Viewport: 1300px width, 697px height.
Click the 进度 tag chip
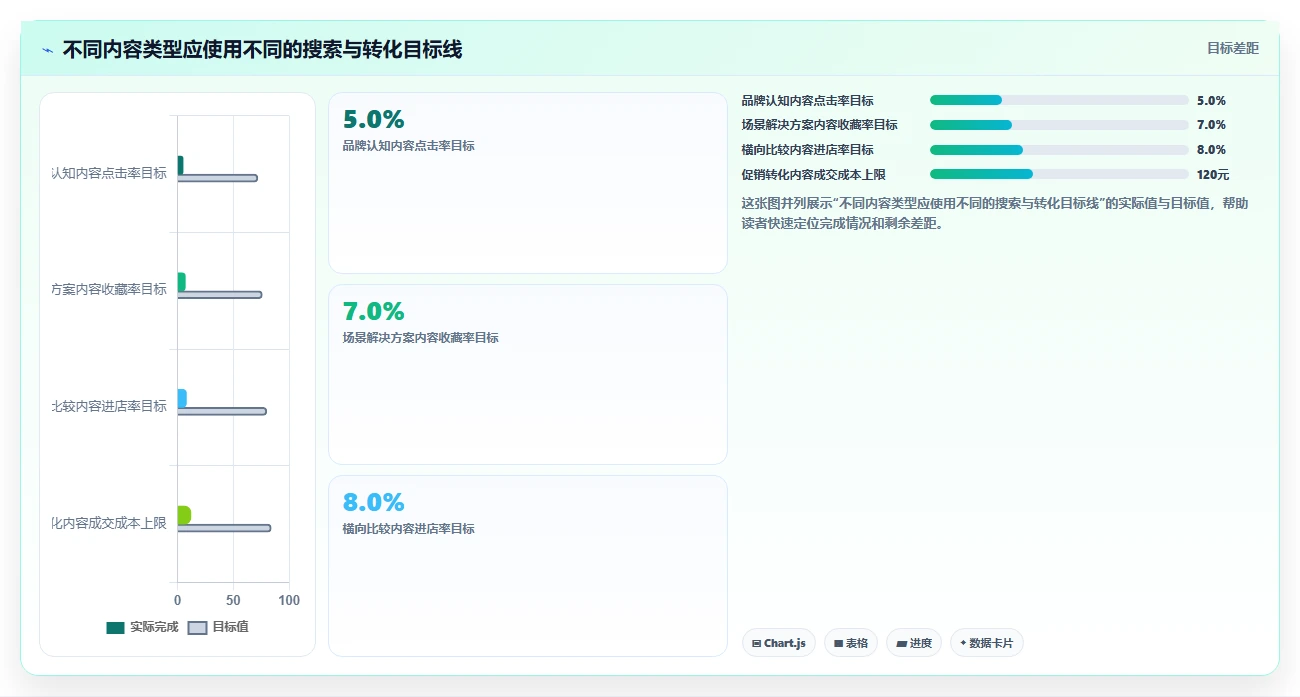[914, 643]
